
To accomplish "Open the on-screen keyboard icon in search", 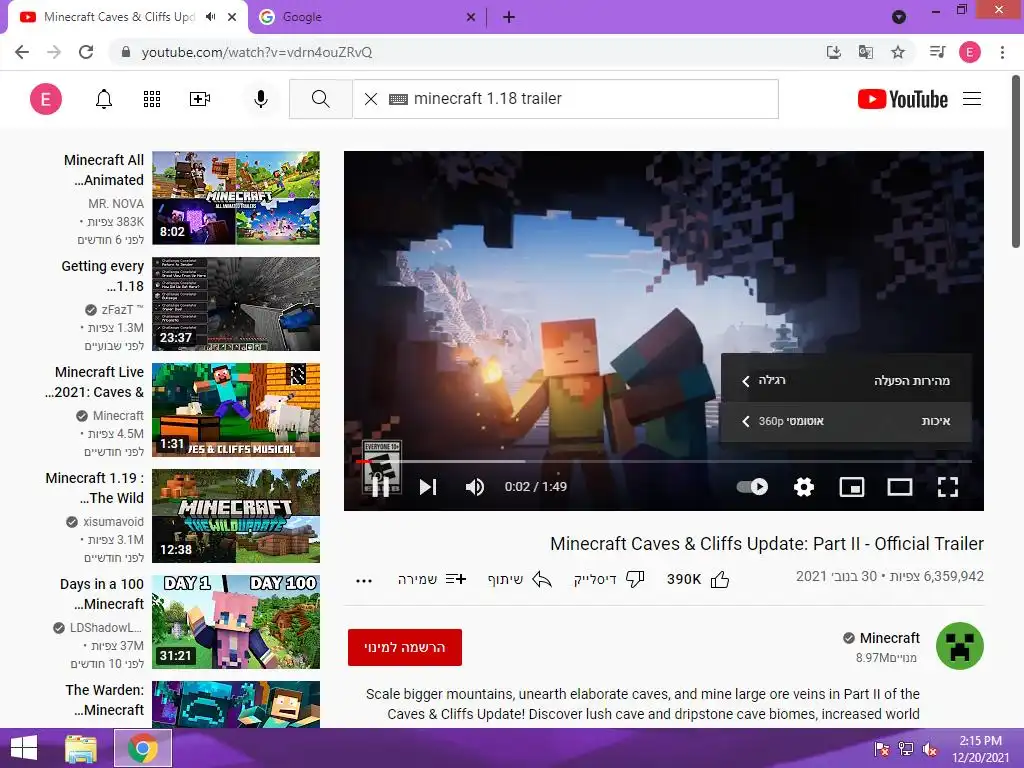I will (x=398, y=99).
